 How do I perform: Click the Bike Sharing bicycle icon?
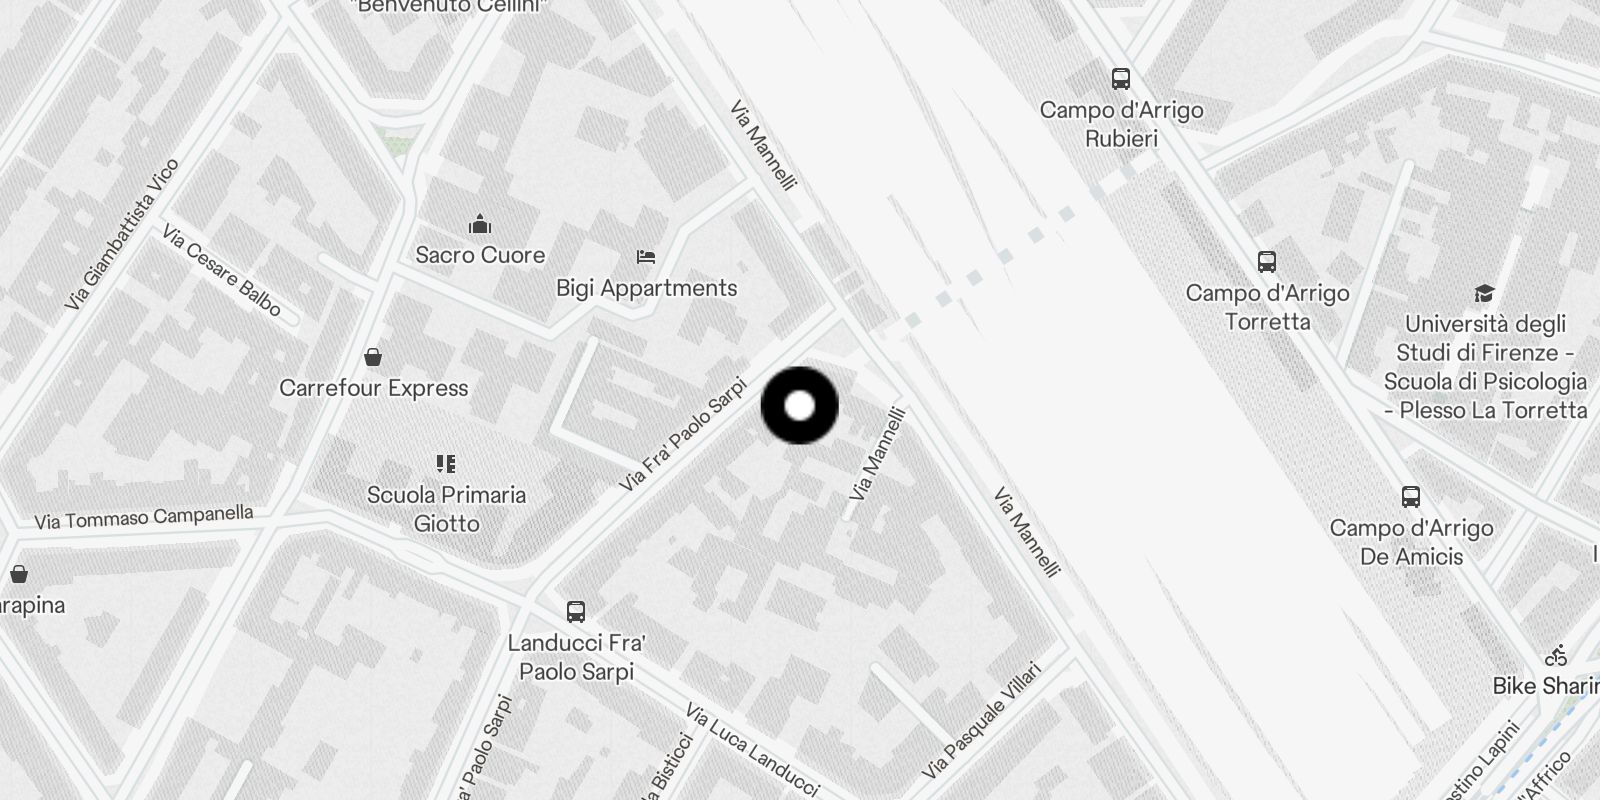(1556, 656)
